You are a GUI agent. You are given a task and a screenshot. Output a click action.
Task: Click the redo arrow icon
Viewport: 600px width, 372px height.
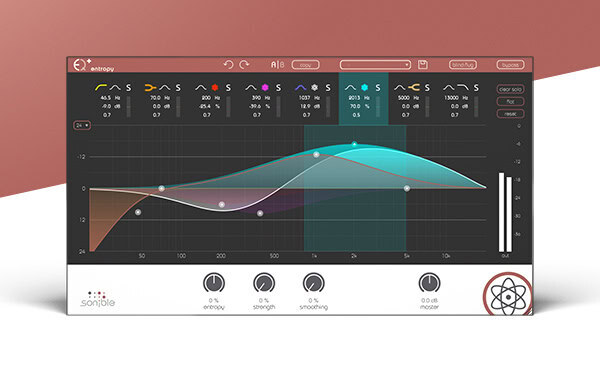(x=244, y=65)
